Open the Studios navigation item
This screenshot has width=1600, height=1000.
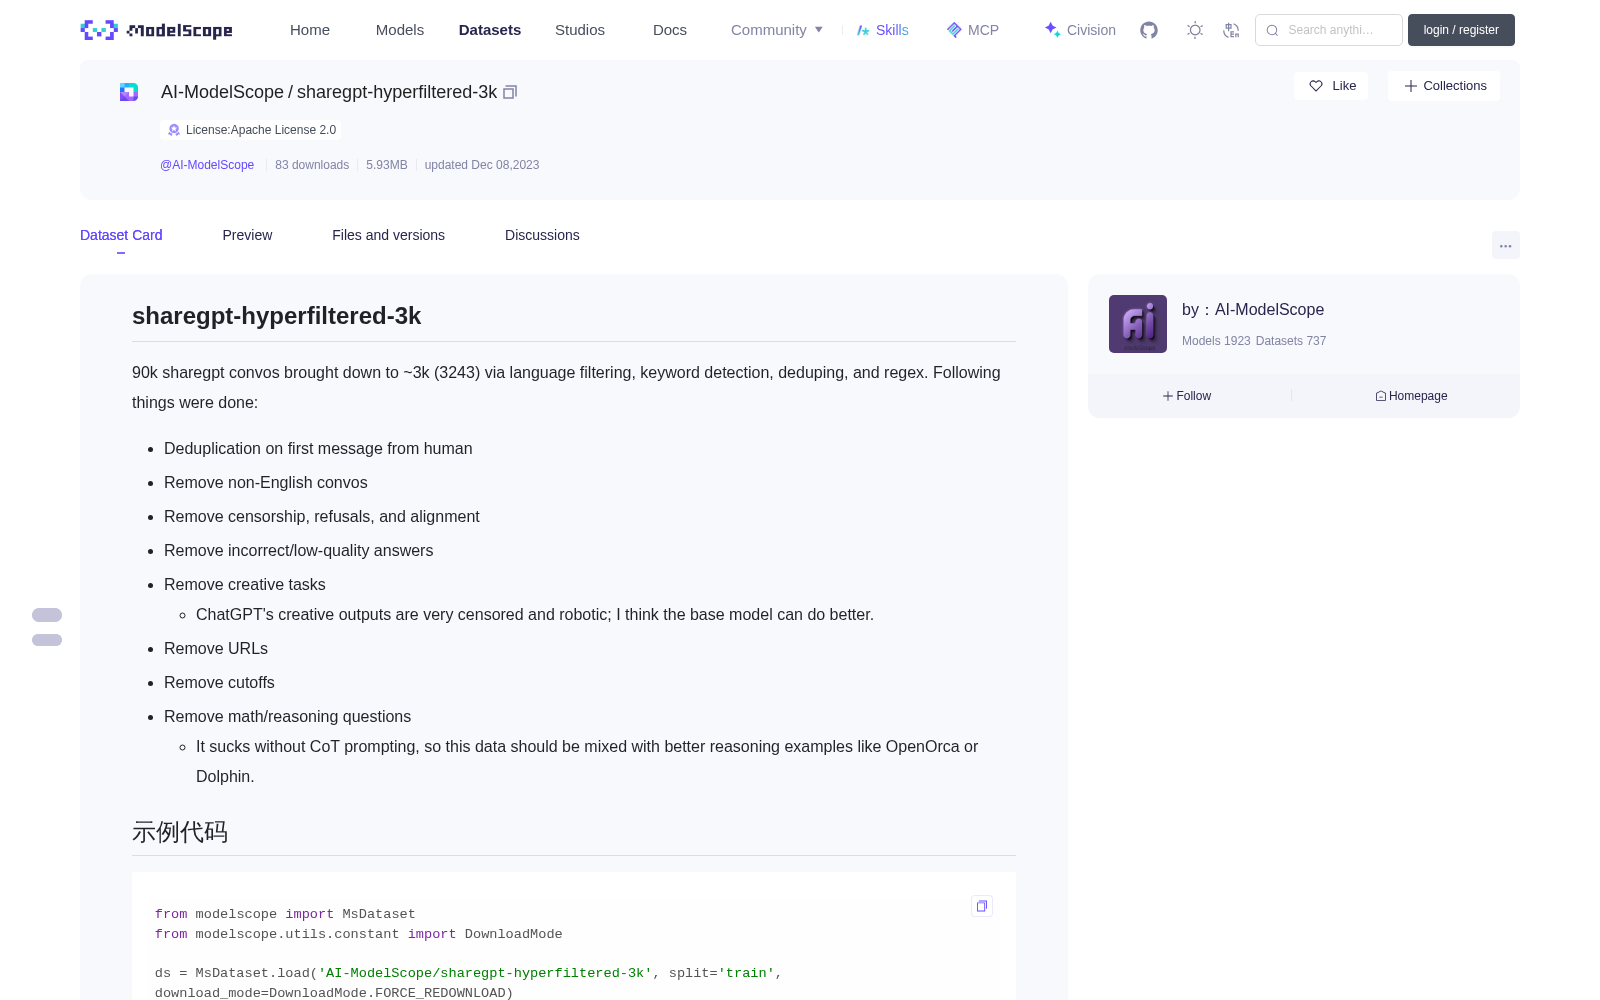tap(580, 30)
